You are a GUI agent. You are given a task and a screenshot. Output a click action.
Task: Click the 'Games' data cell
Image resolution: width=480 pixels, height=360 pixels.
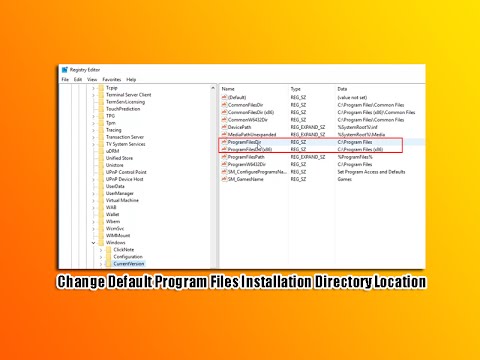pyautogui.click(x=345, y=179)
